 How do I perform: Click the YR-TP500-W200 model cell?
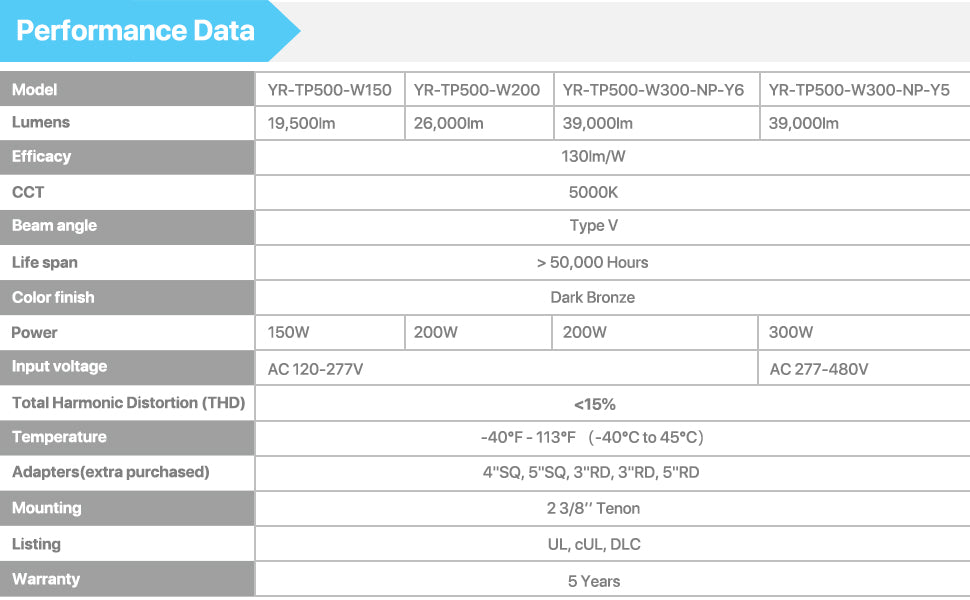point(476,90)
